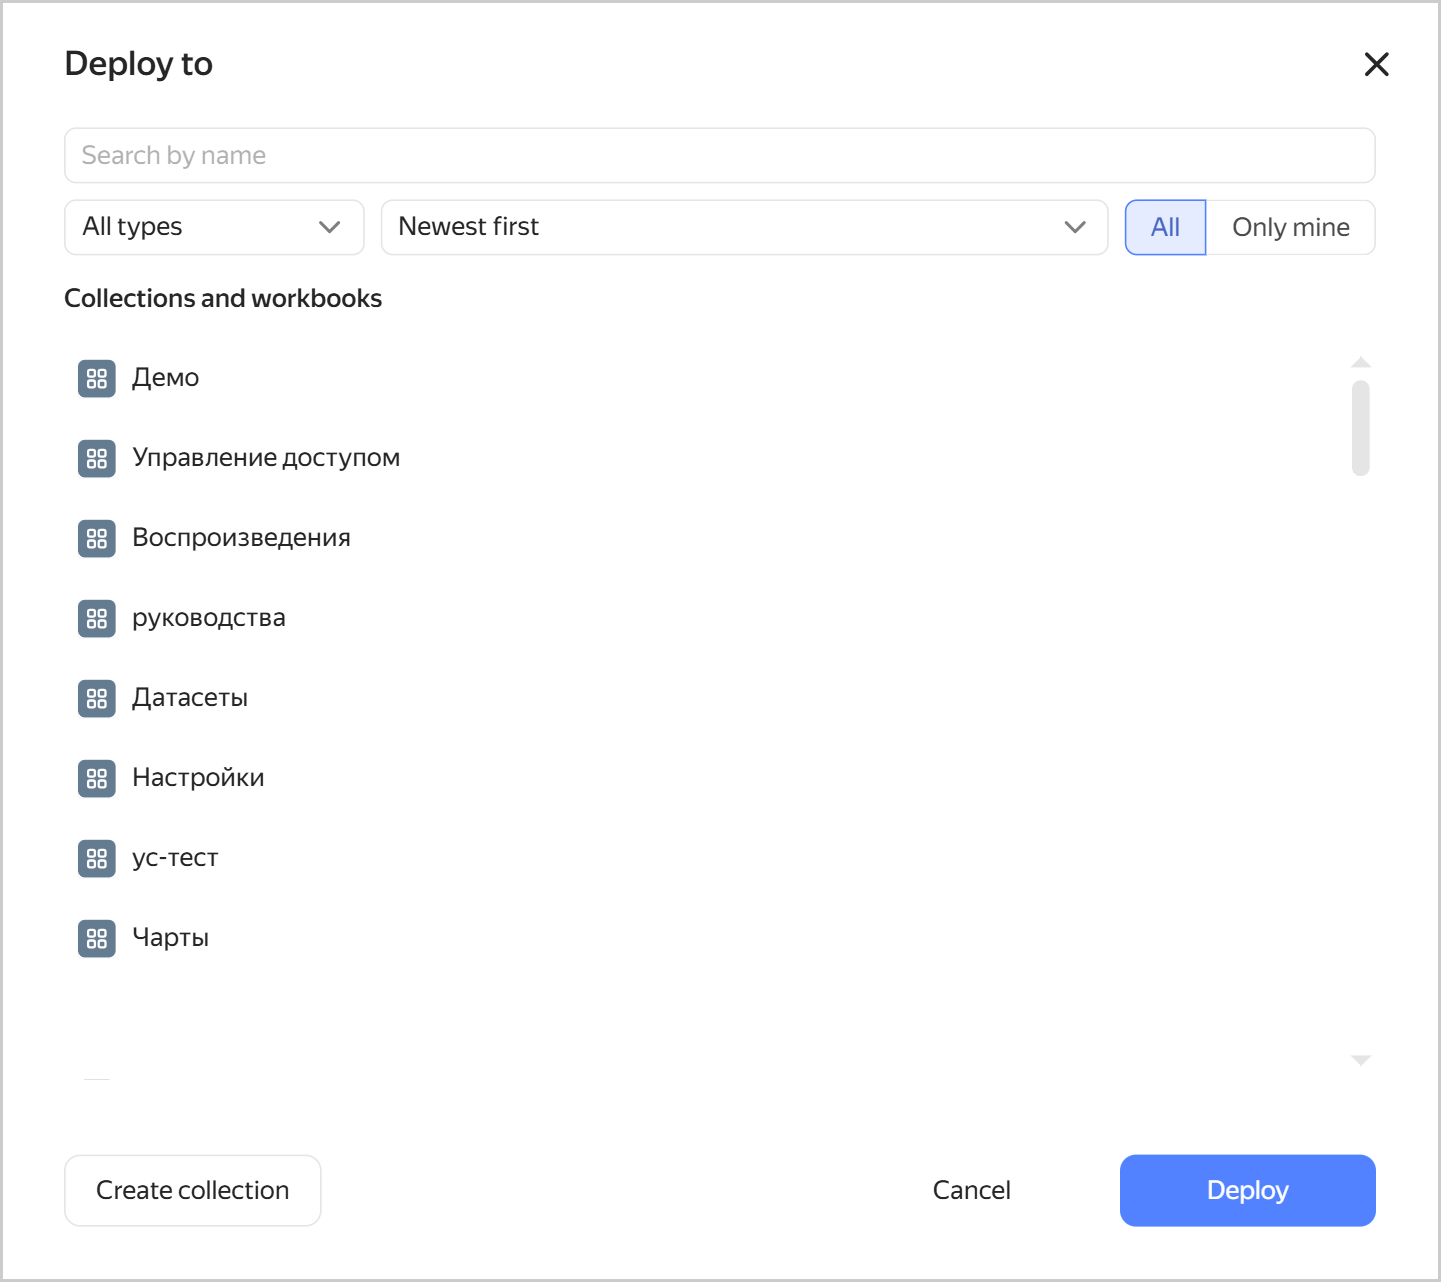
Task: Cancel the deploy dialog
Action: (x=971, y=1190)
